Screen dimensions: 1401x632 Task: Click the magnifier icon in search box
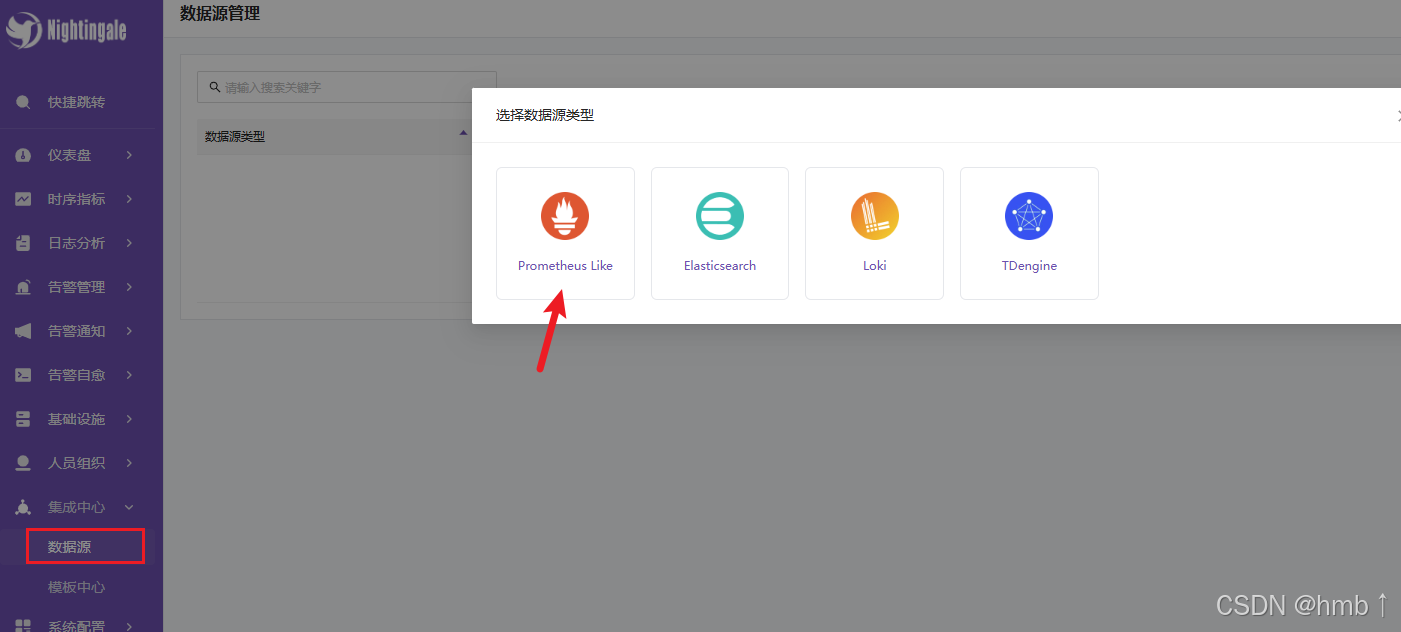(x=214, y=87)
